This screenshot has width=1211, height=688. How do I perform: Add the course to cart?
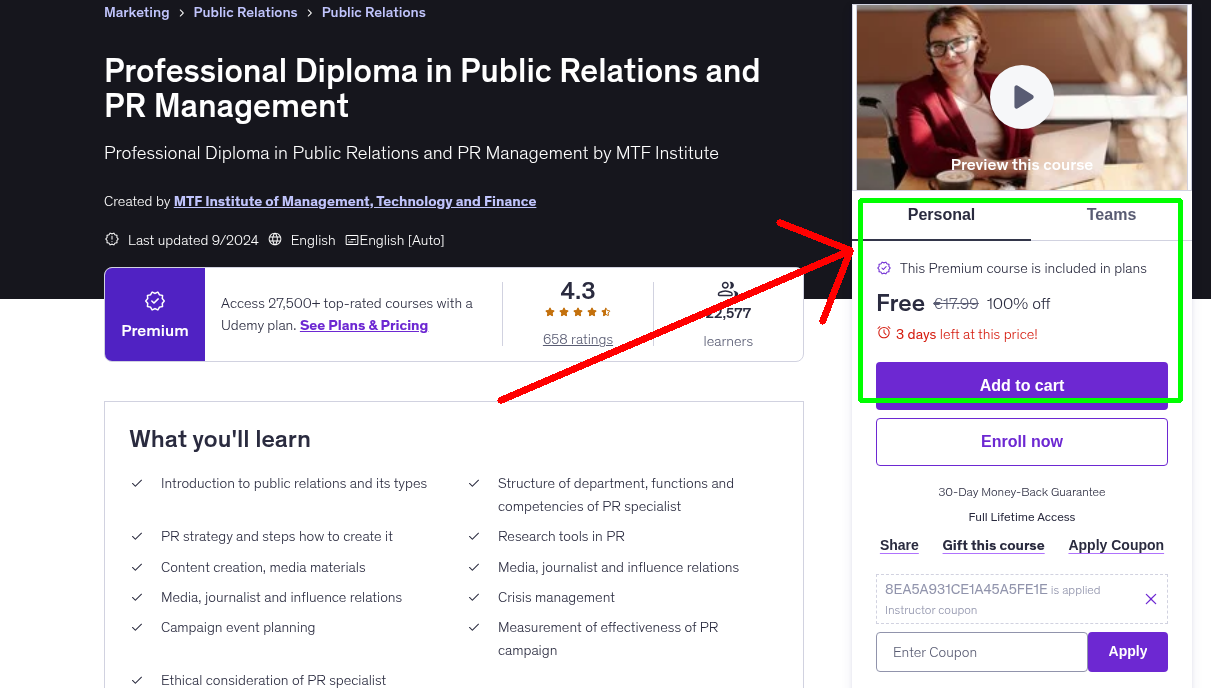click(x=1021, y=384)
